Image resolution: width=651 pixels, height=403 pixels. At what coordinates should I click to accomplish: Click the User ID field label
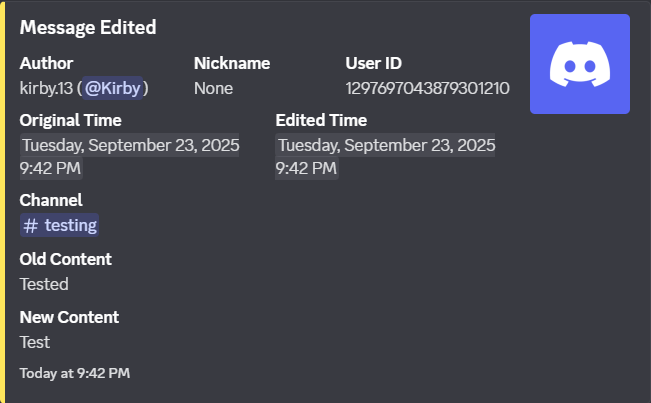[373, 63]
